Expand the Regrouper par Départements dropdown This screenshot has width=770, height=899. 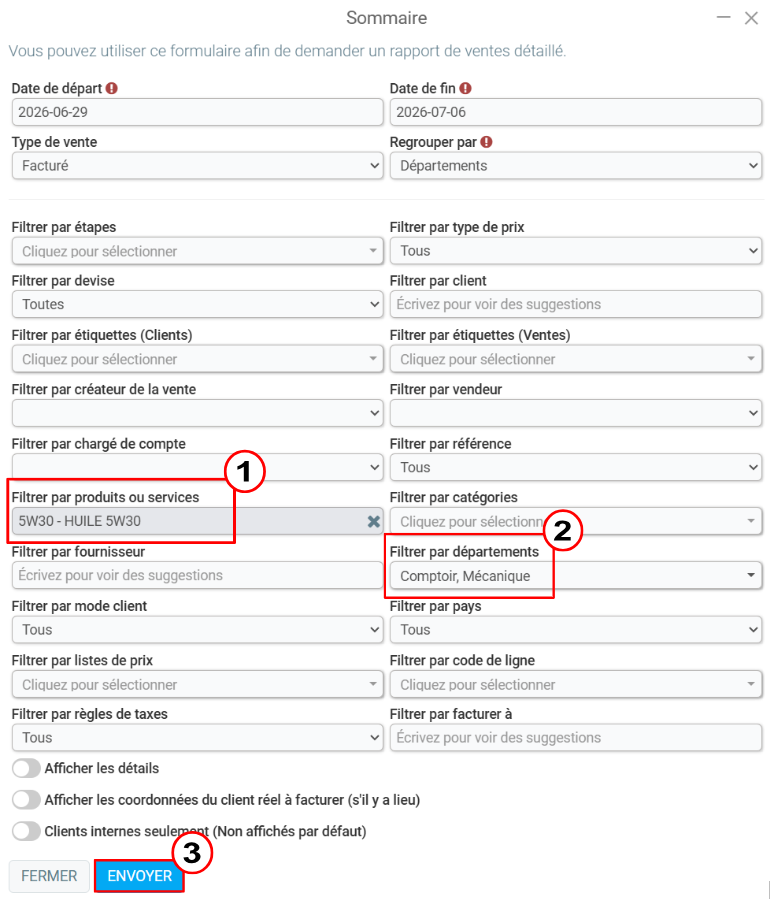pyautogui.click(x=576, y=166)
